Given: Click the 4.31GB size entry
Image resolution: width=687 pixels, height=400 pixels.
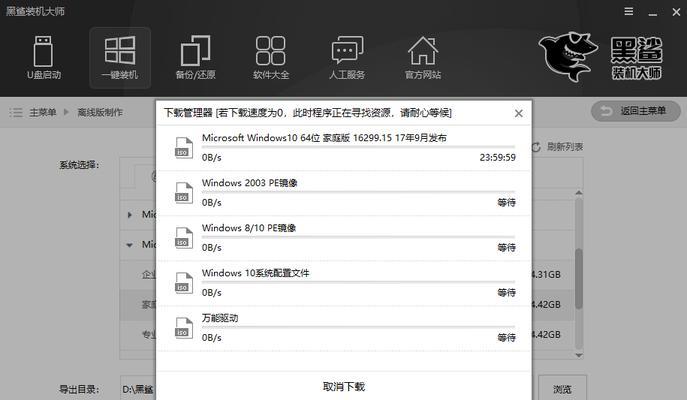Looking at the screenshot, I should point(546,275).
